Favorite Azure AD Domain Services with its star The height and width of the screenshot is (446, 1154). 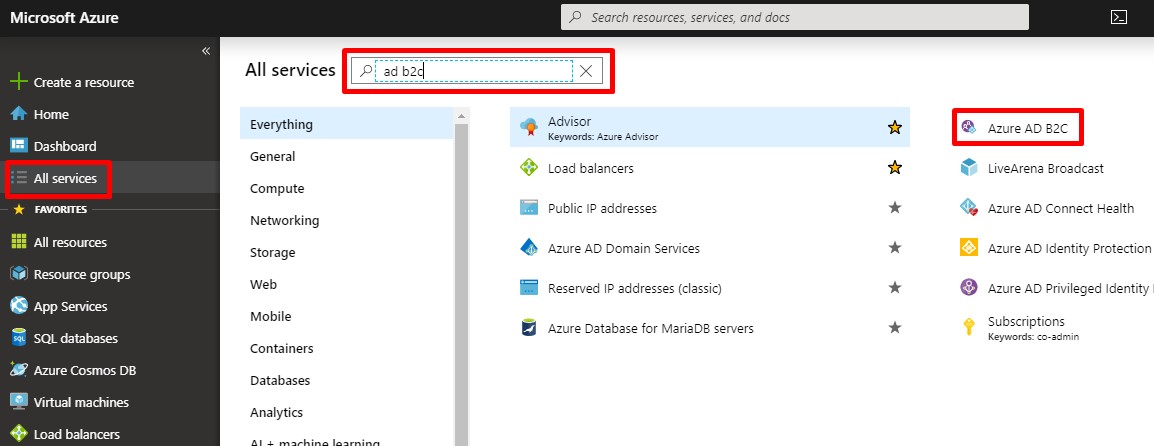click(x=894, y=248)
